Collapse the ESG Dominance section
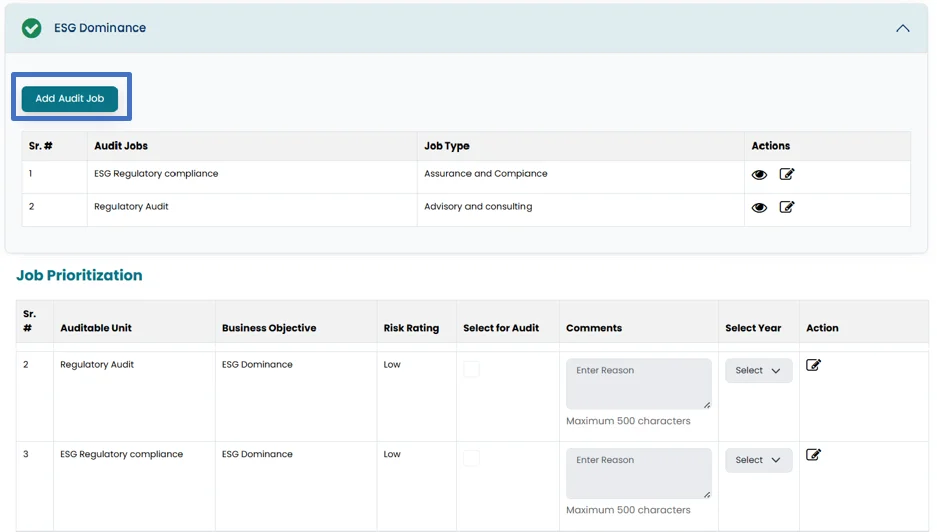This screenshot has height=532, width=937. point(902,28)
